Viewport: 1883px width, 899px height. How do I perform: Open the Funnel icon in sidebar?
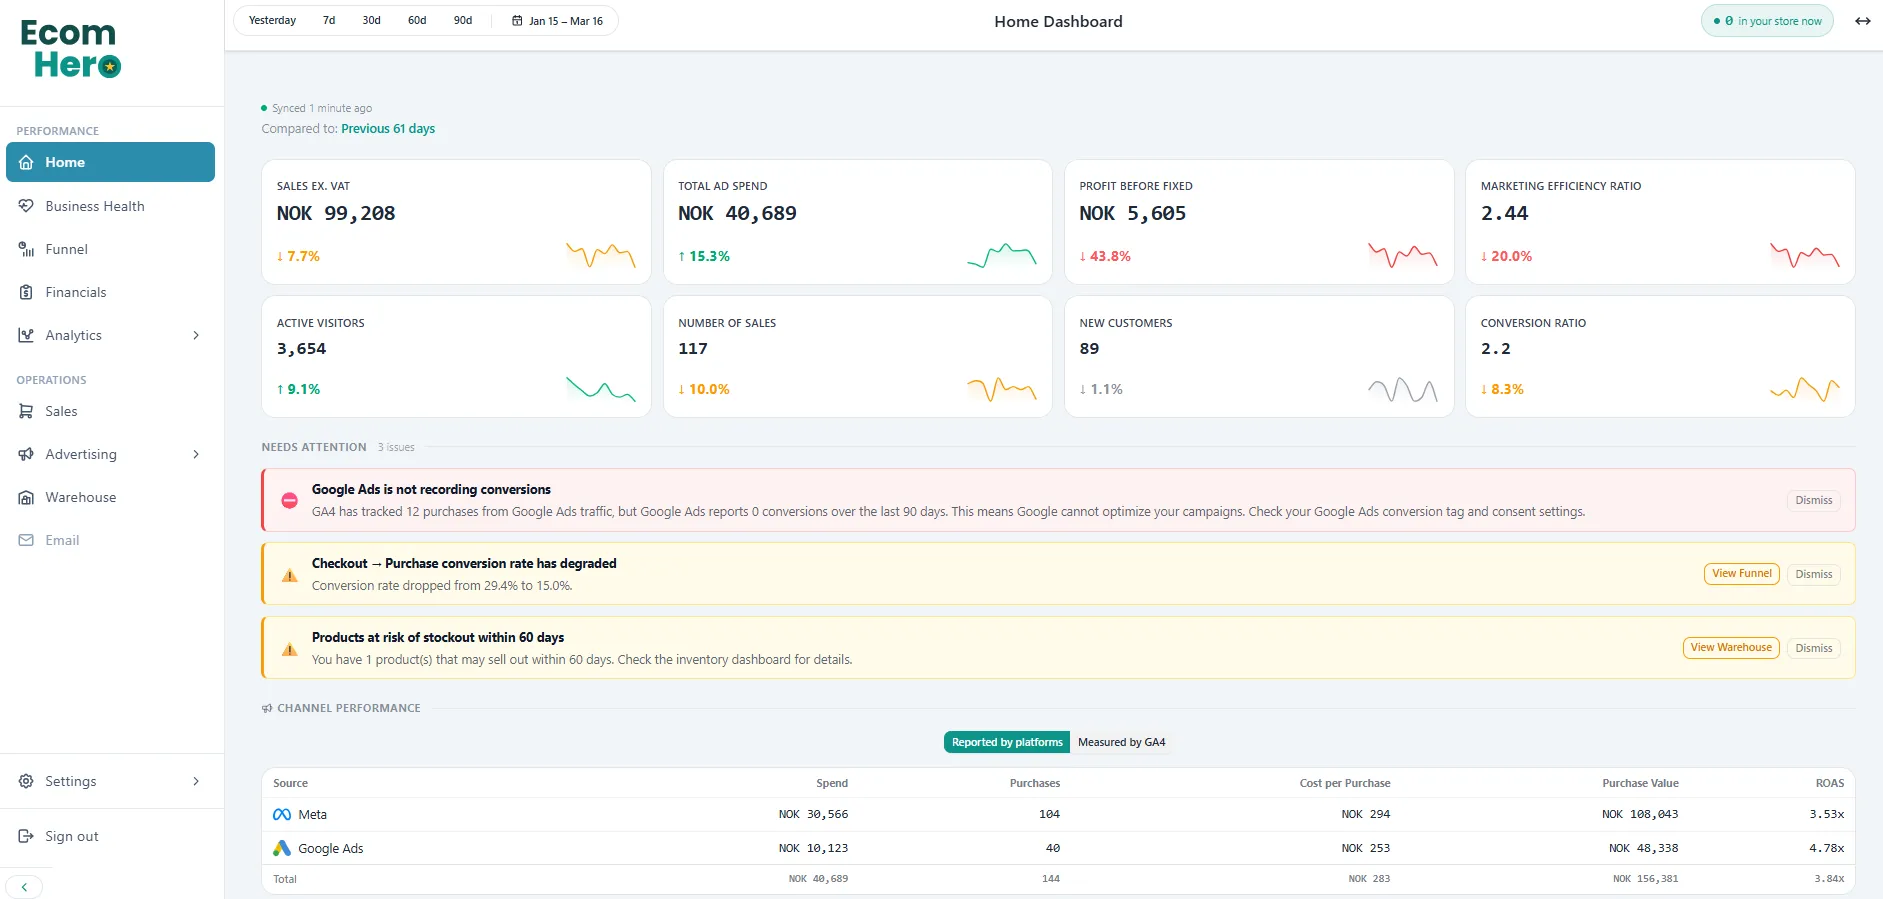click(26, 249)
